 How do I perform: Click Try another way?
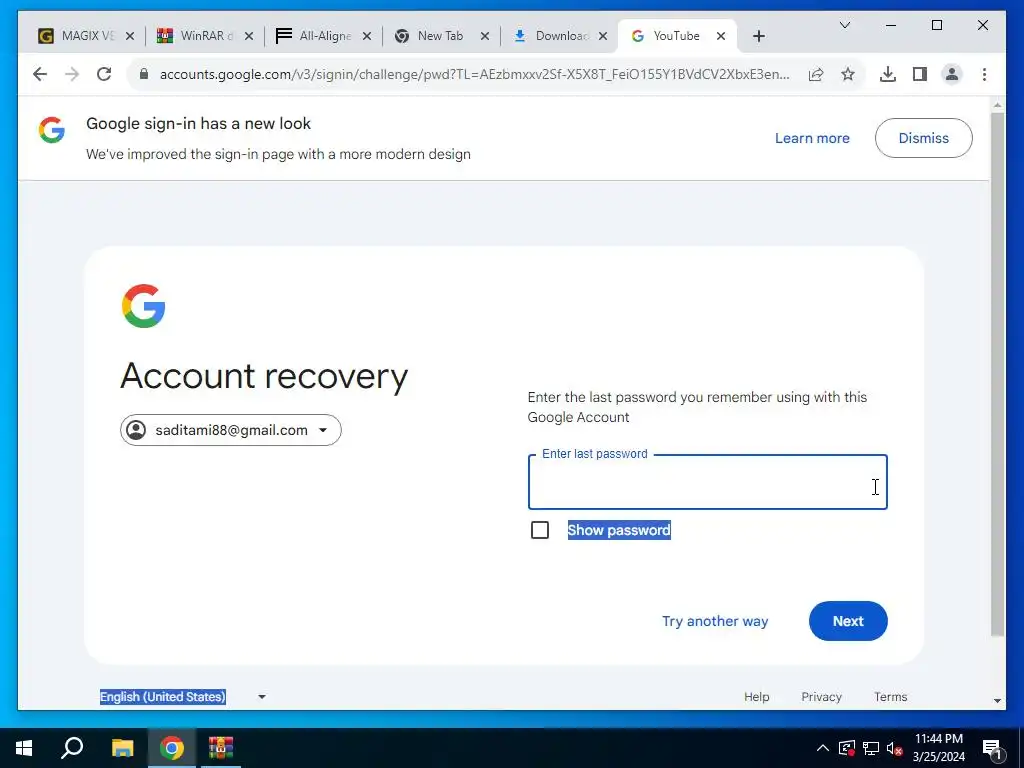715,621
